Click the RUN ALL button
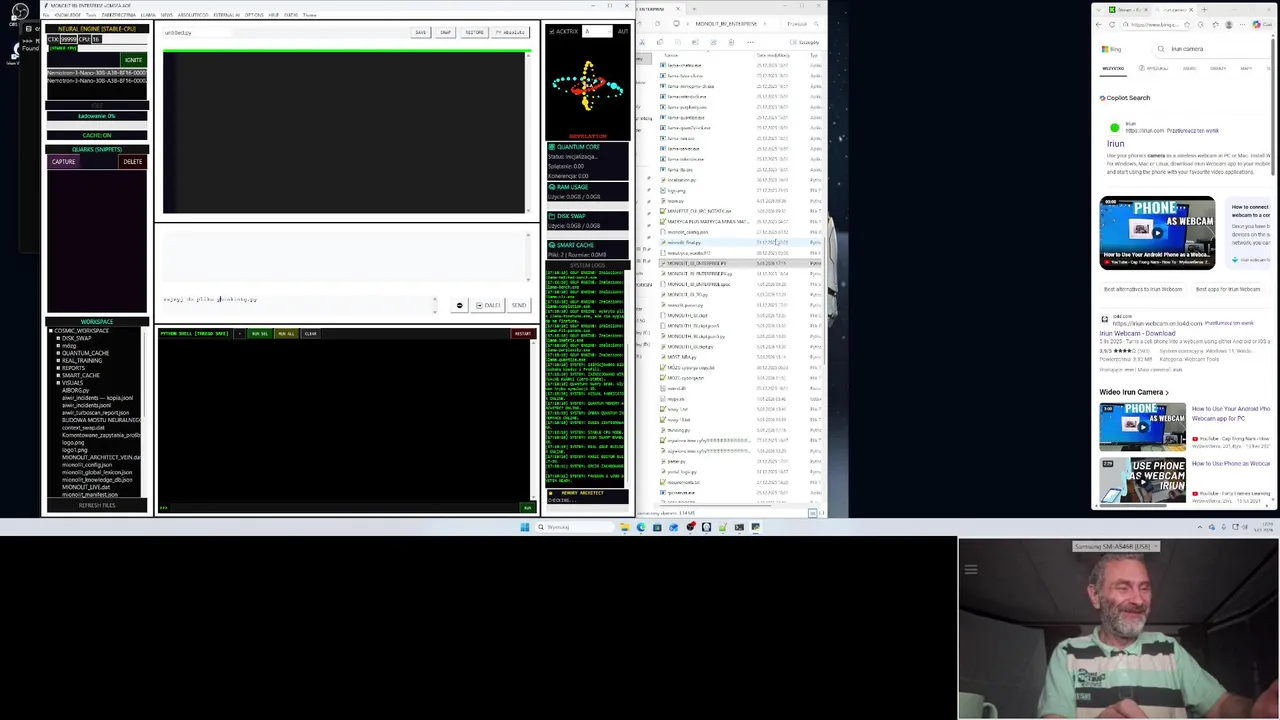The height and width of the screenshot is (720, 1280). pyautogui.click(x=286, y=334)
